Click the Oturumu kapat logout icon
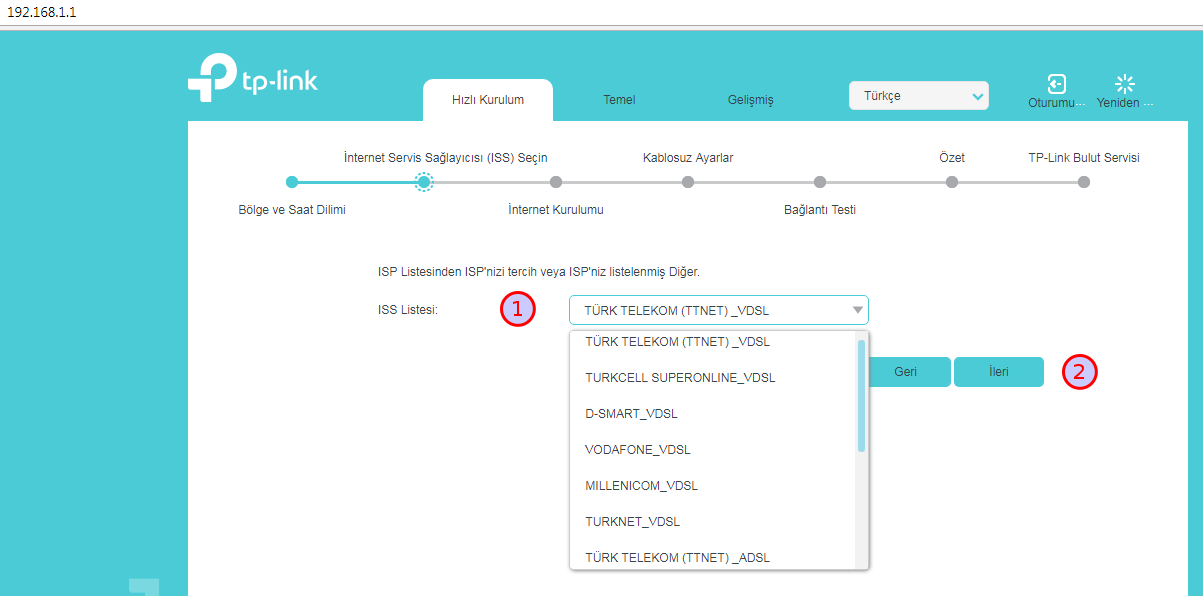 click(1056, 84)
